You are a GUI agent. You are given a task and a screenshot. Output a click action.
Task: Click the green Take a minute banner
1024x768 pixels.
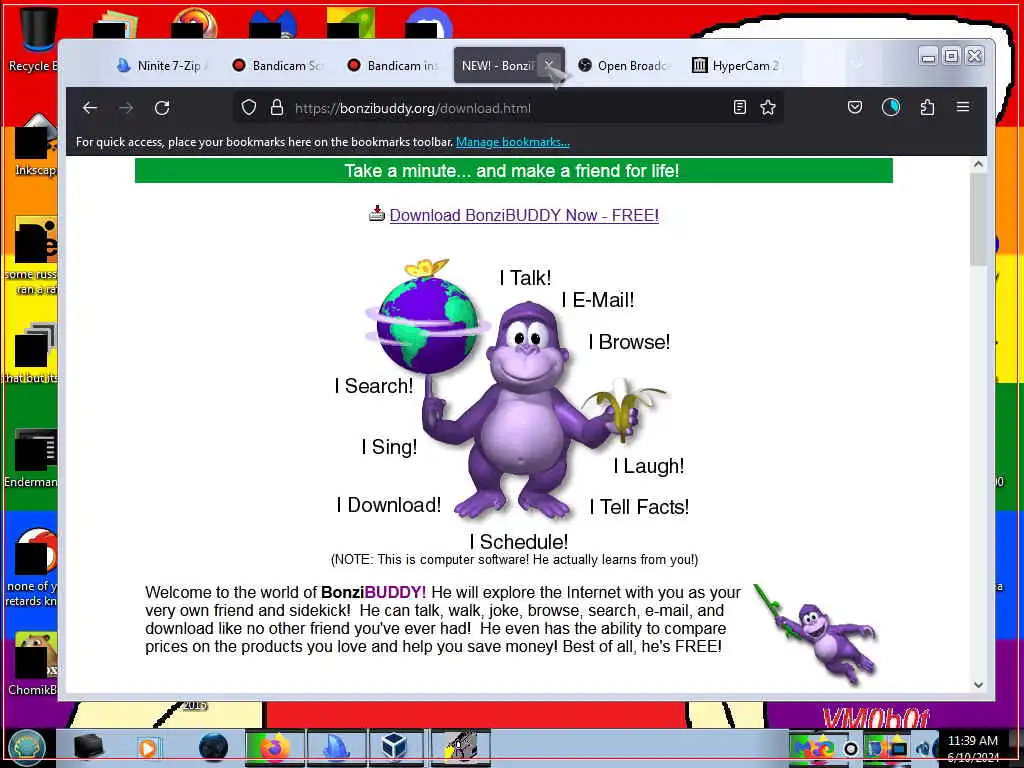coord(513,170)
